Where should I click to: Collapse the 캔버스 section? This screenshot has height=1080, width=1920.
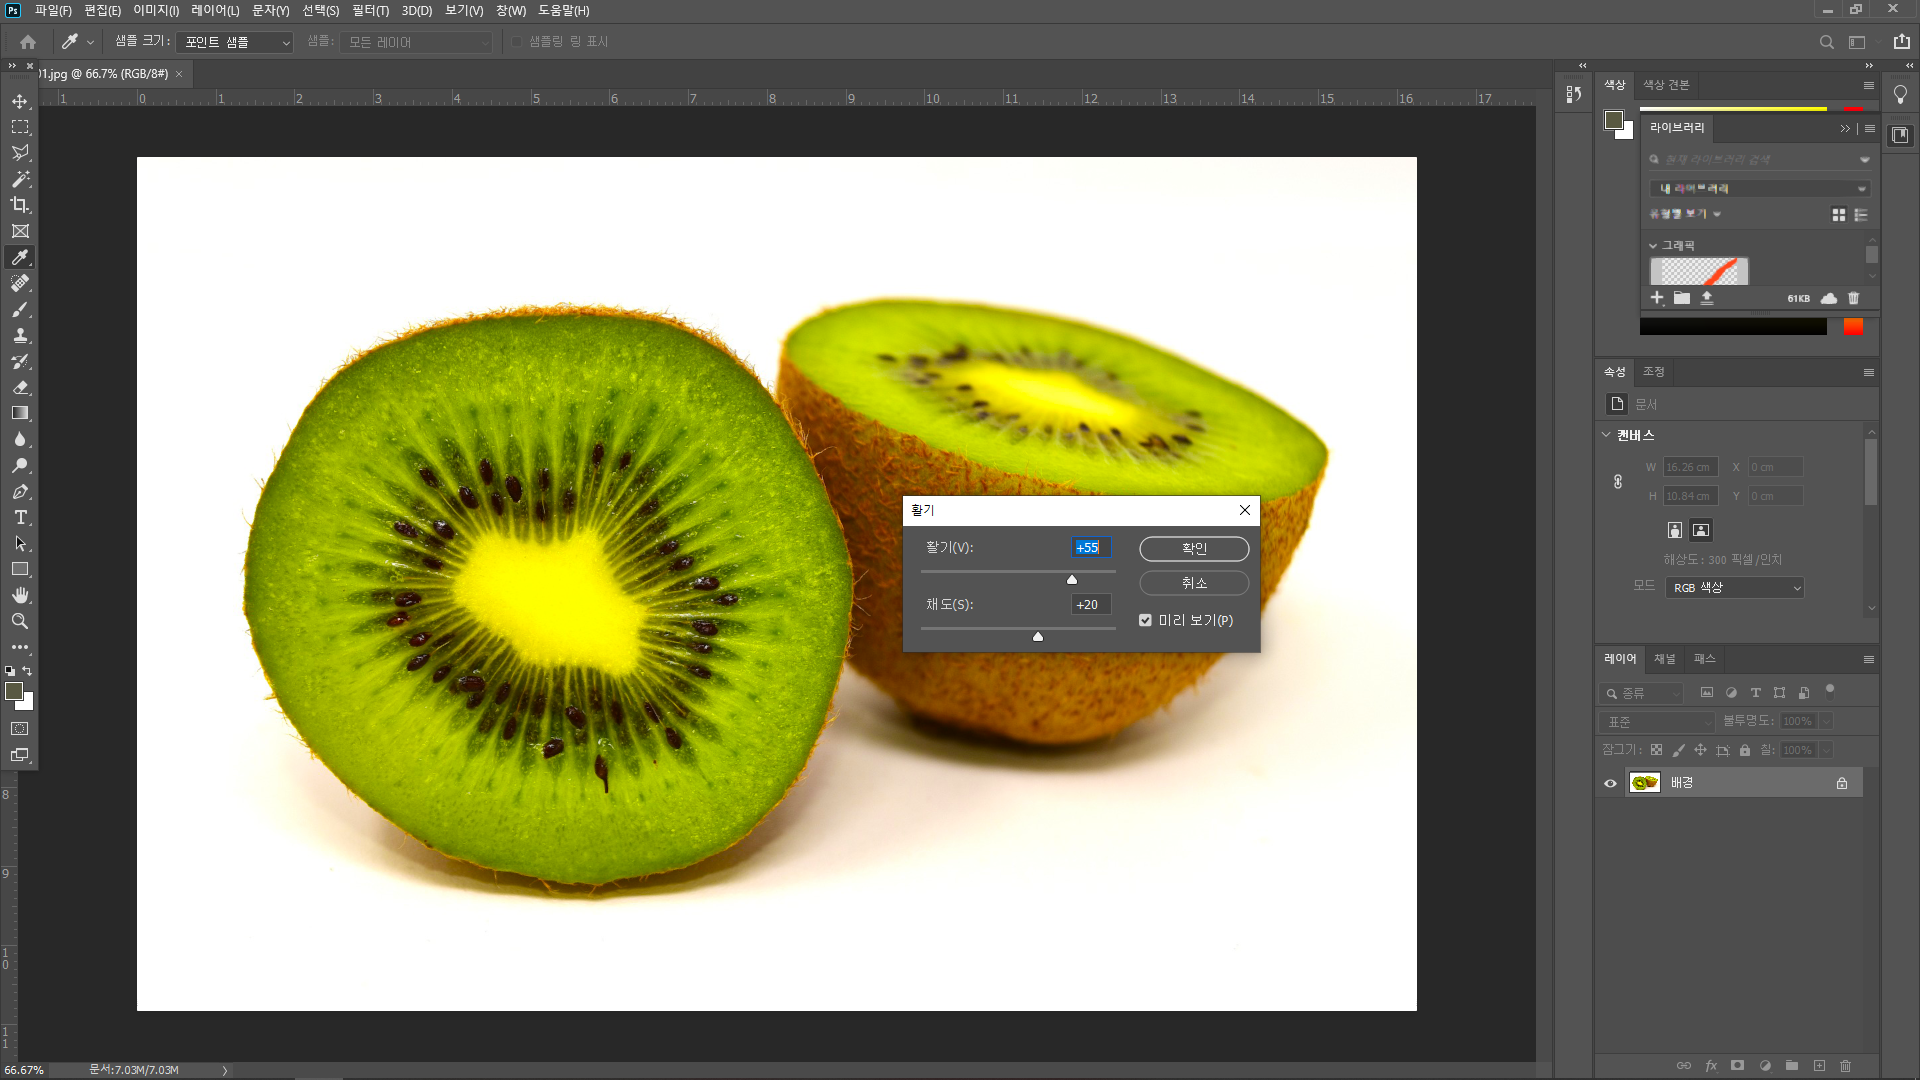(x=1606, y=435)
